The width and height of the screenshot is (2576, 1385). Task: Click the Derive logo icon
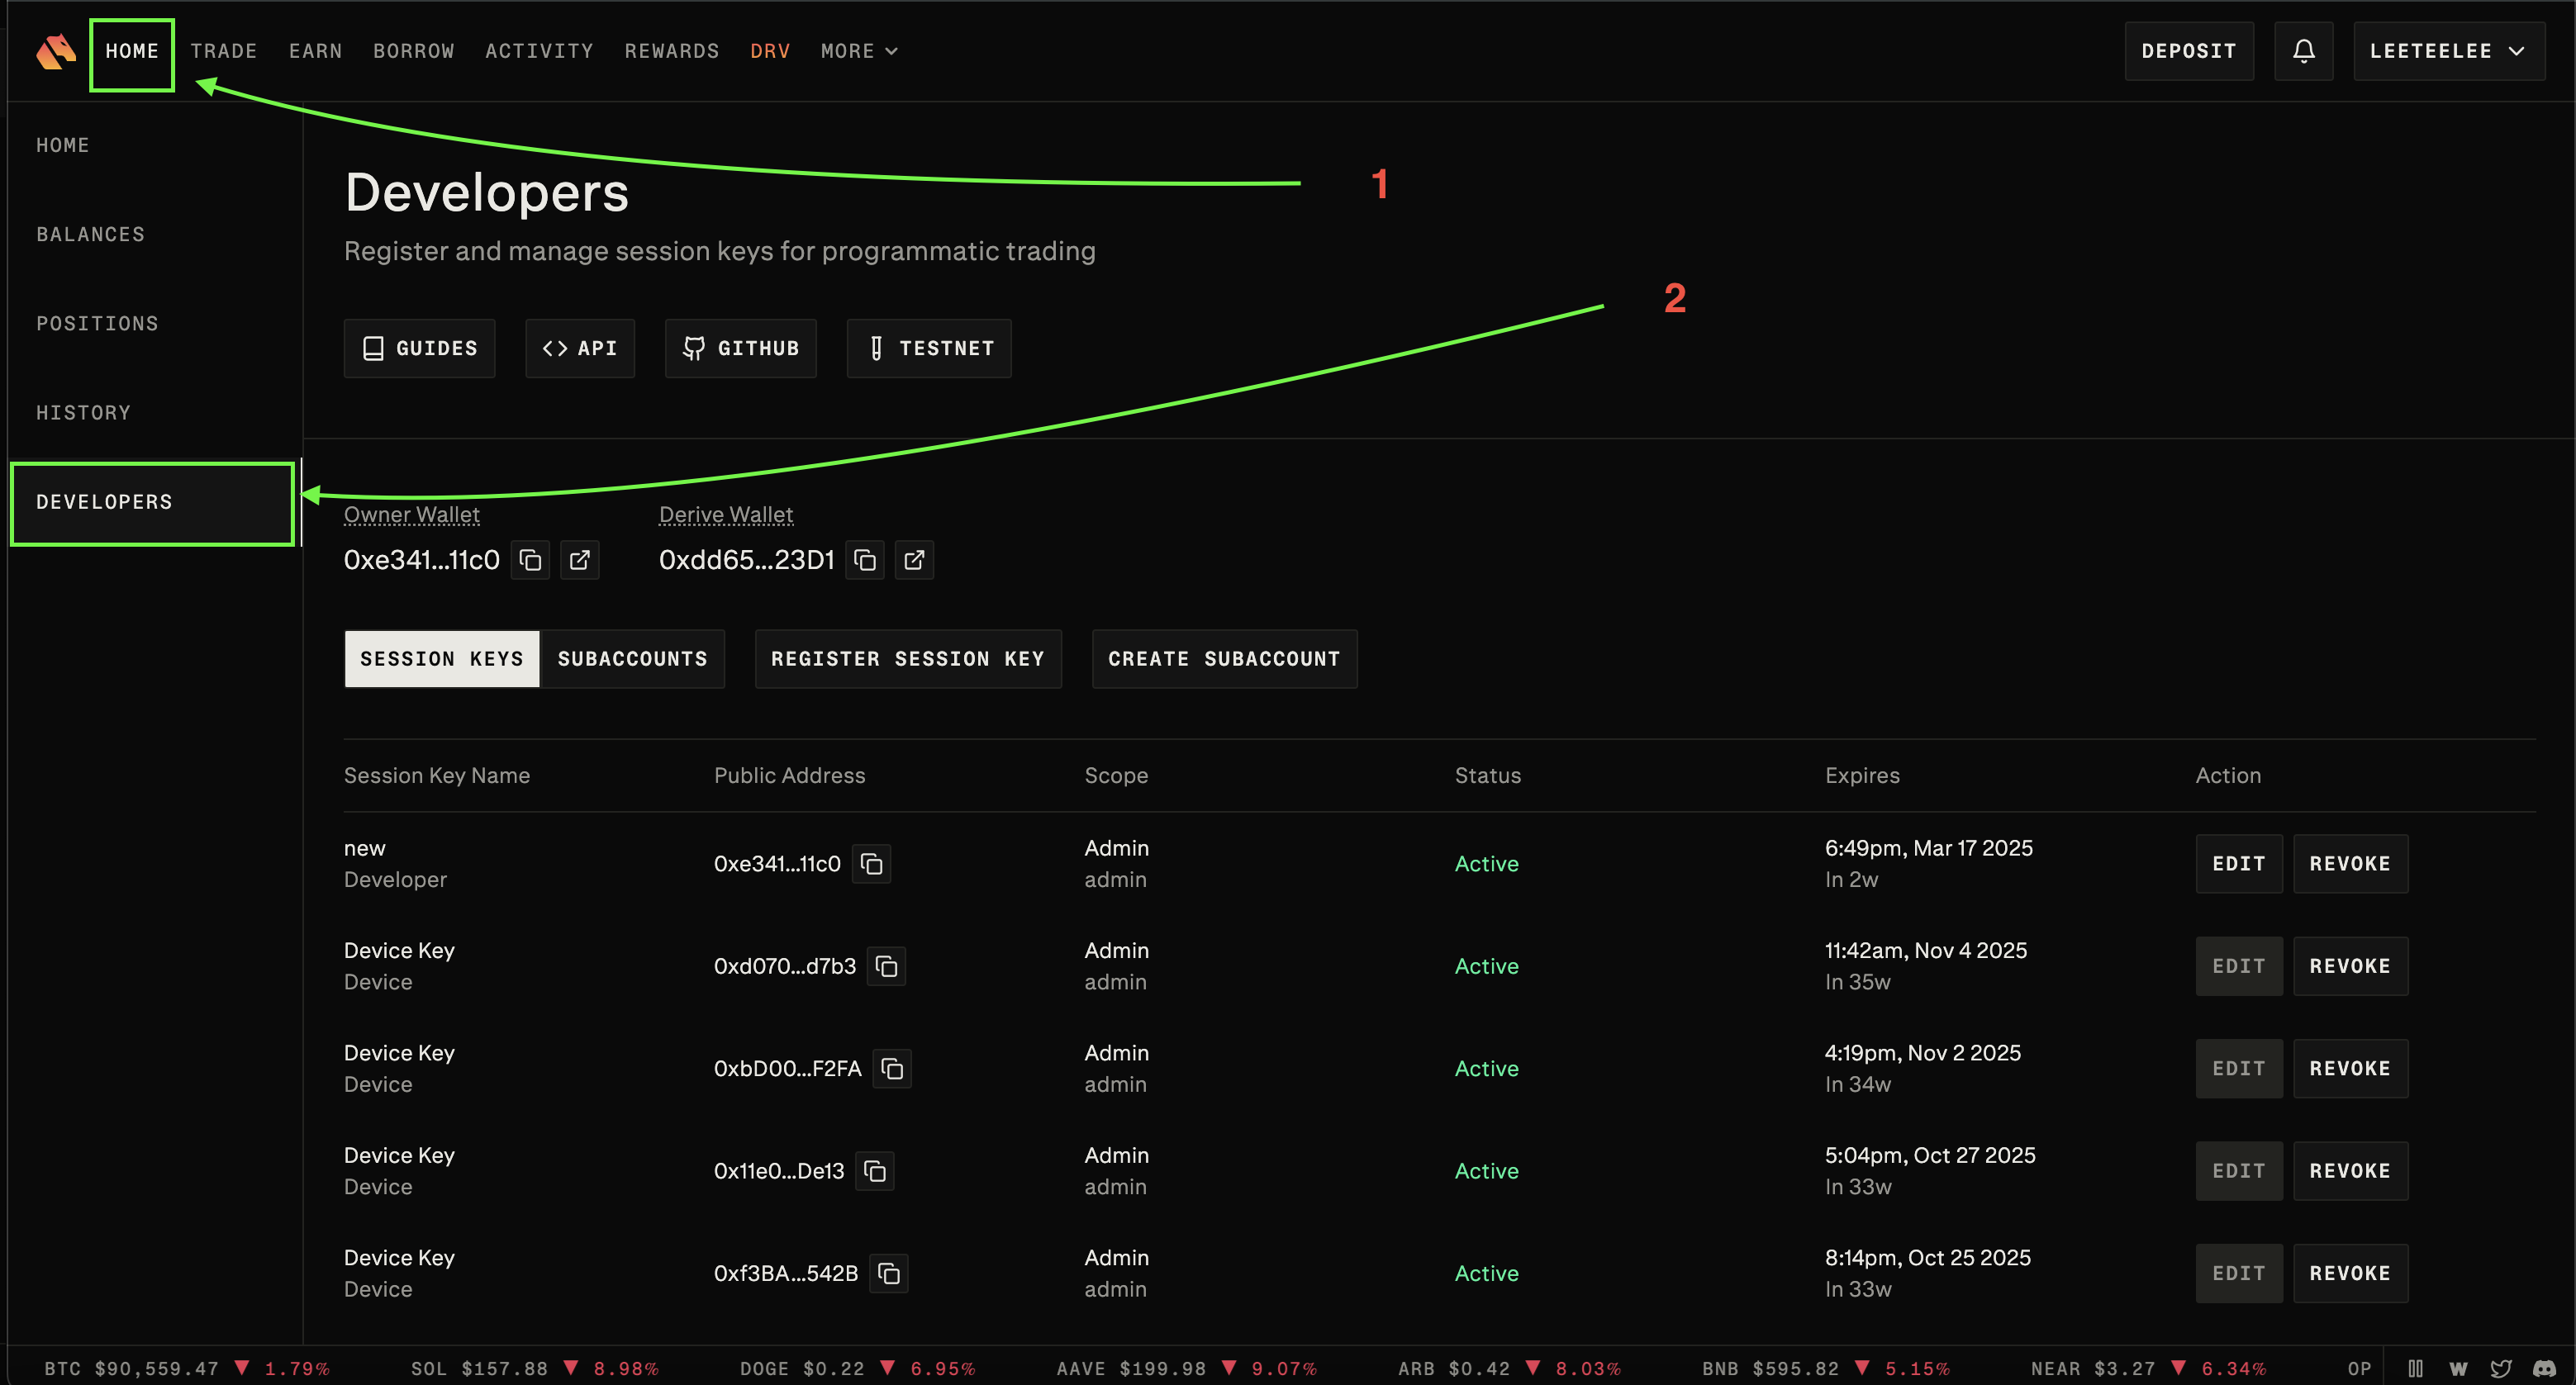(56, 51)
